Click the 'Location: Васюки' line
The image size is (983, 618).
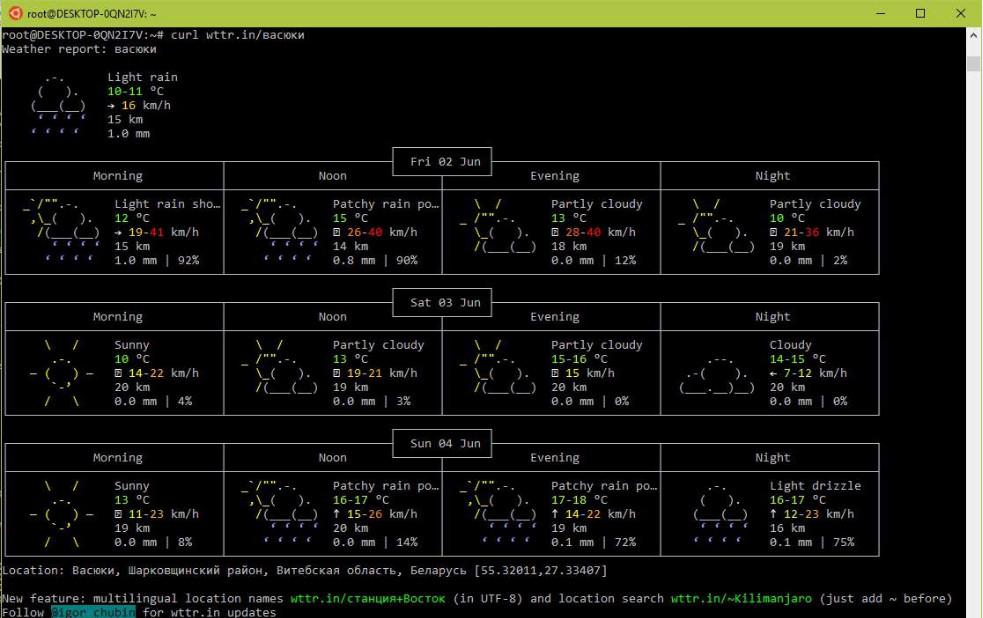305,570
